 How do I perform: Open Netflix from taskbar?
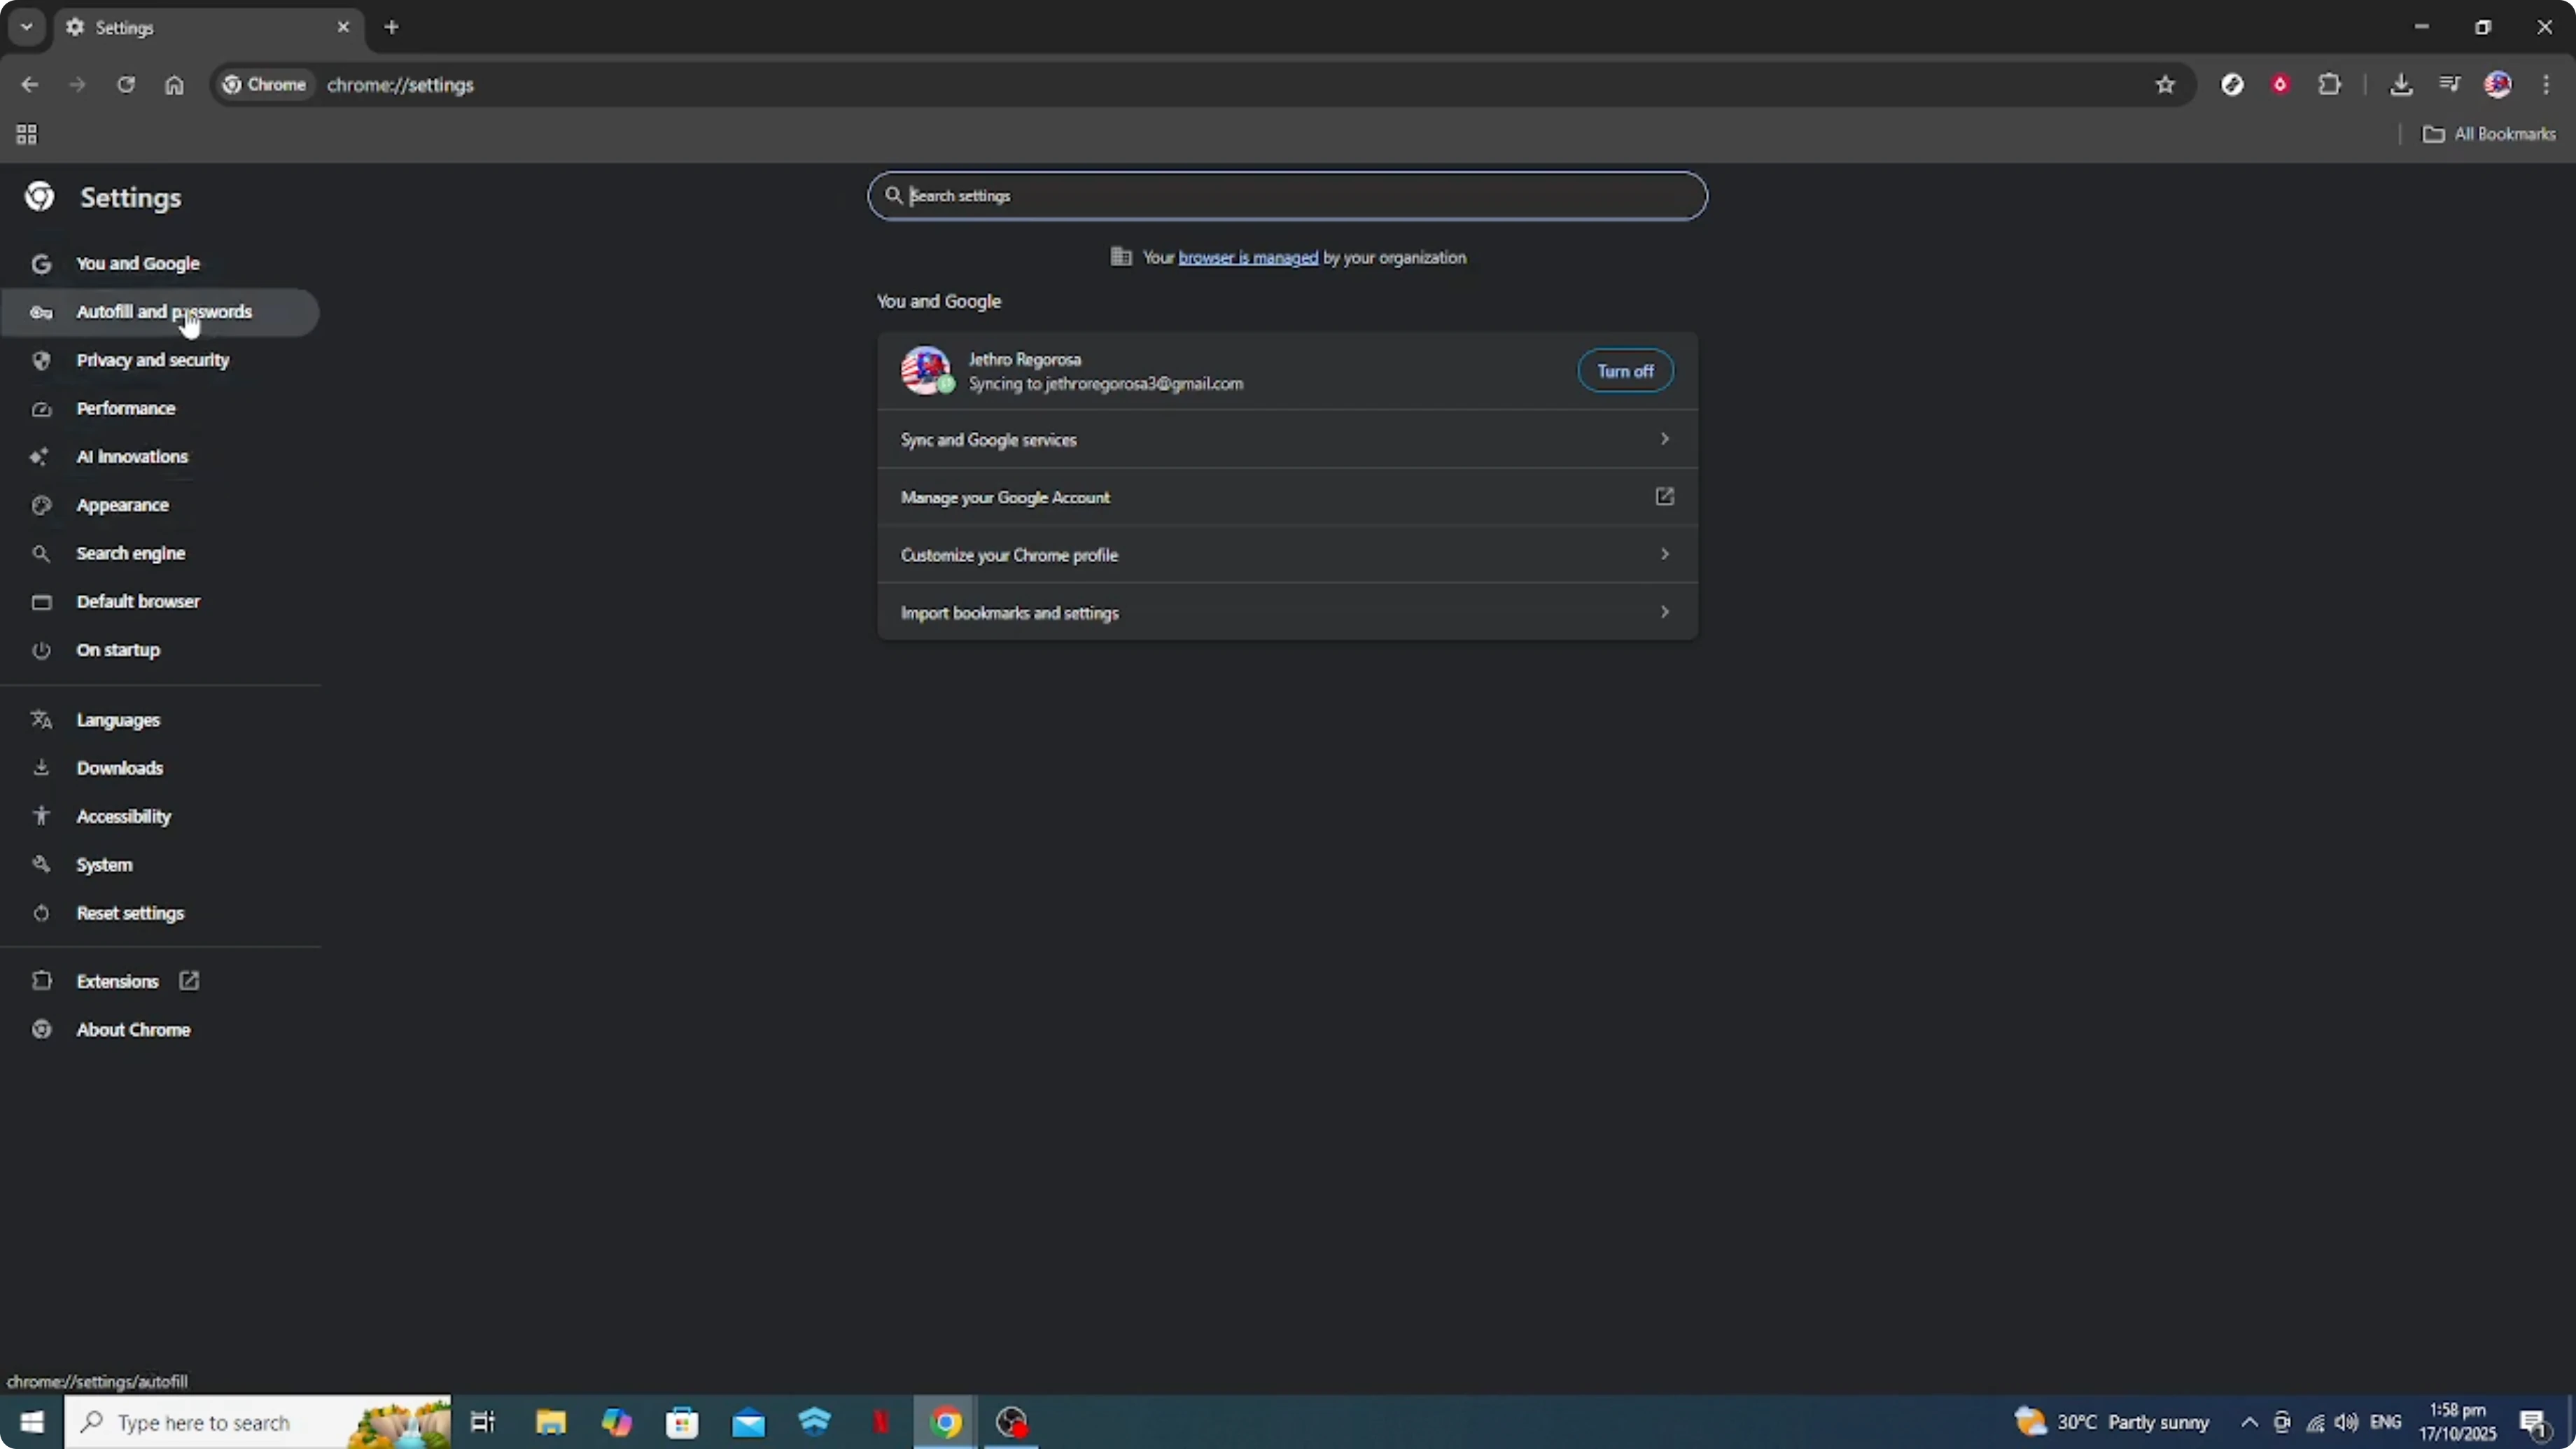tap(880, 1422)
